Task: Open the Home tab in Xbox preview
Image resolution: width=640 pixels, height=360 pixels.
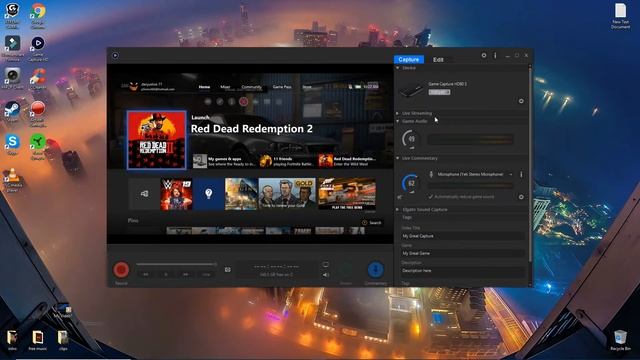Action: 204,87
